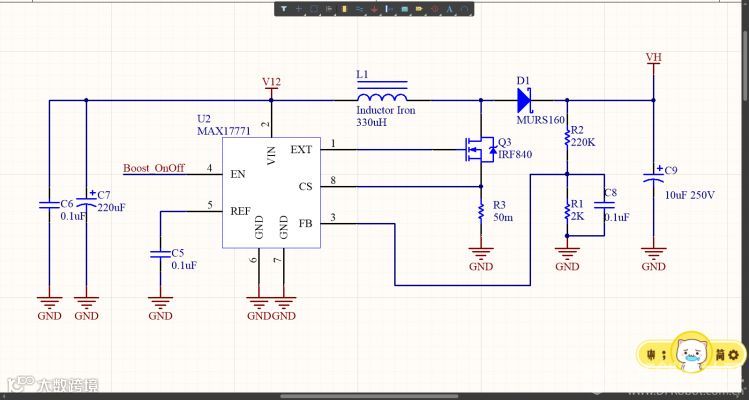Click the VIN pin name on U2

tap(271, 156)
